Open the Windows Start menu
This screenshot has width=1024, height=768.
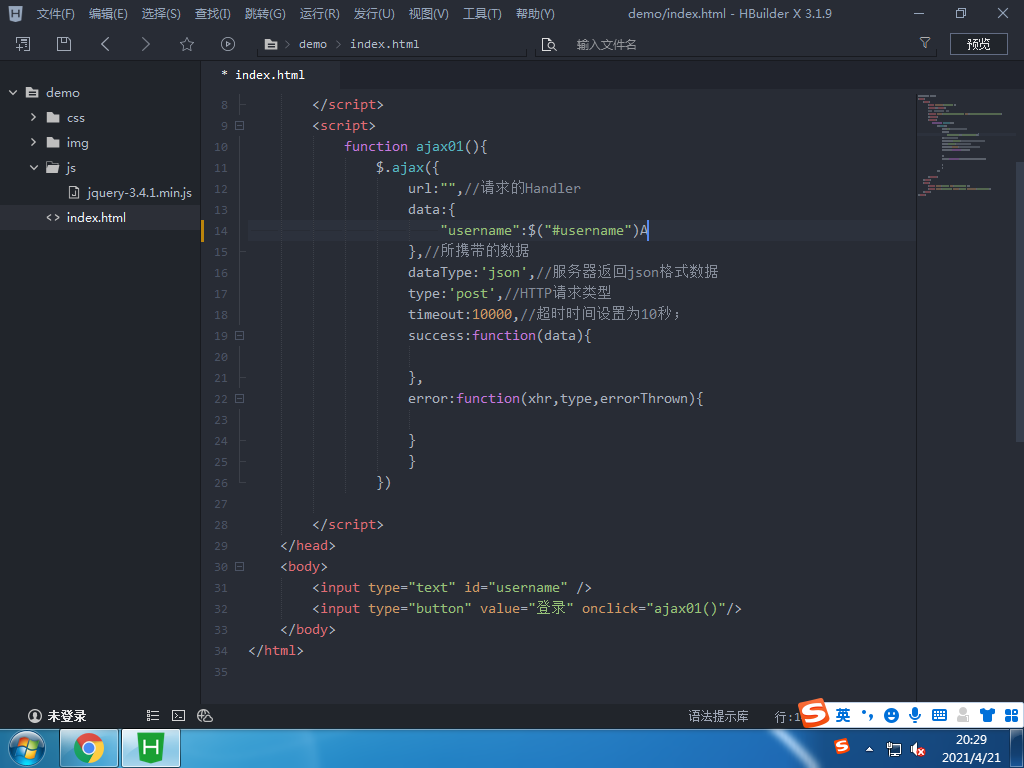pos(27,748)
